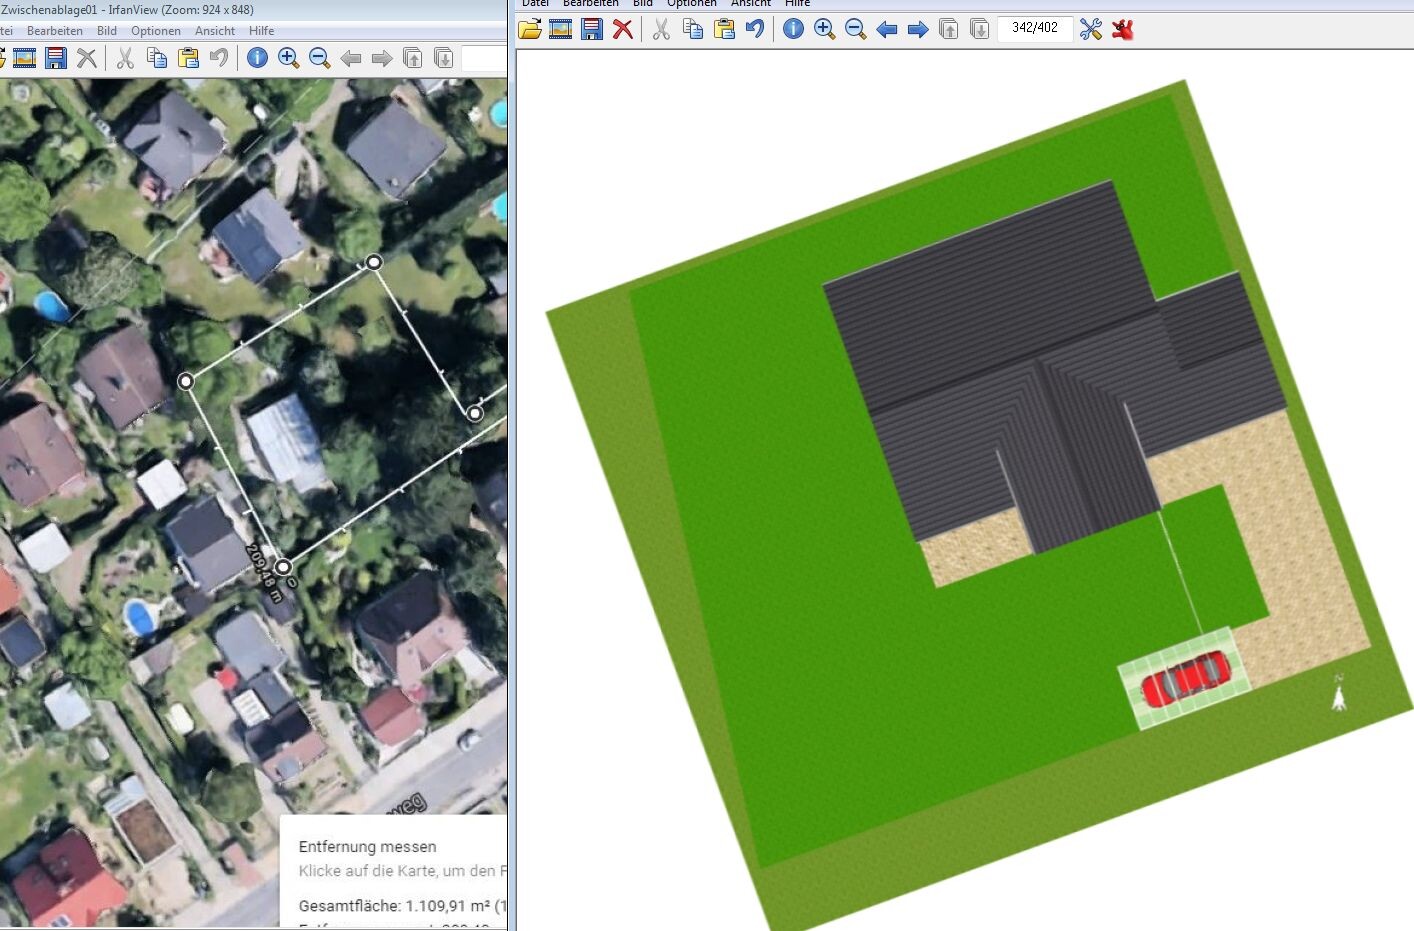This screenshot has height=931, width=1414.
Task: Click the paste clipboard icon in Zwischenablage01 window
Action: 188,58
